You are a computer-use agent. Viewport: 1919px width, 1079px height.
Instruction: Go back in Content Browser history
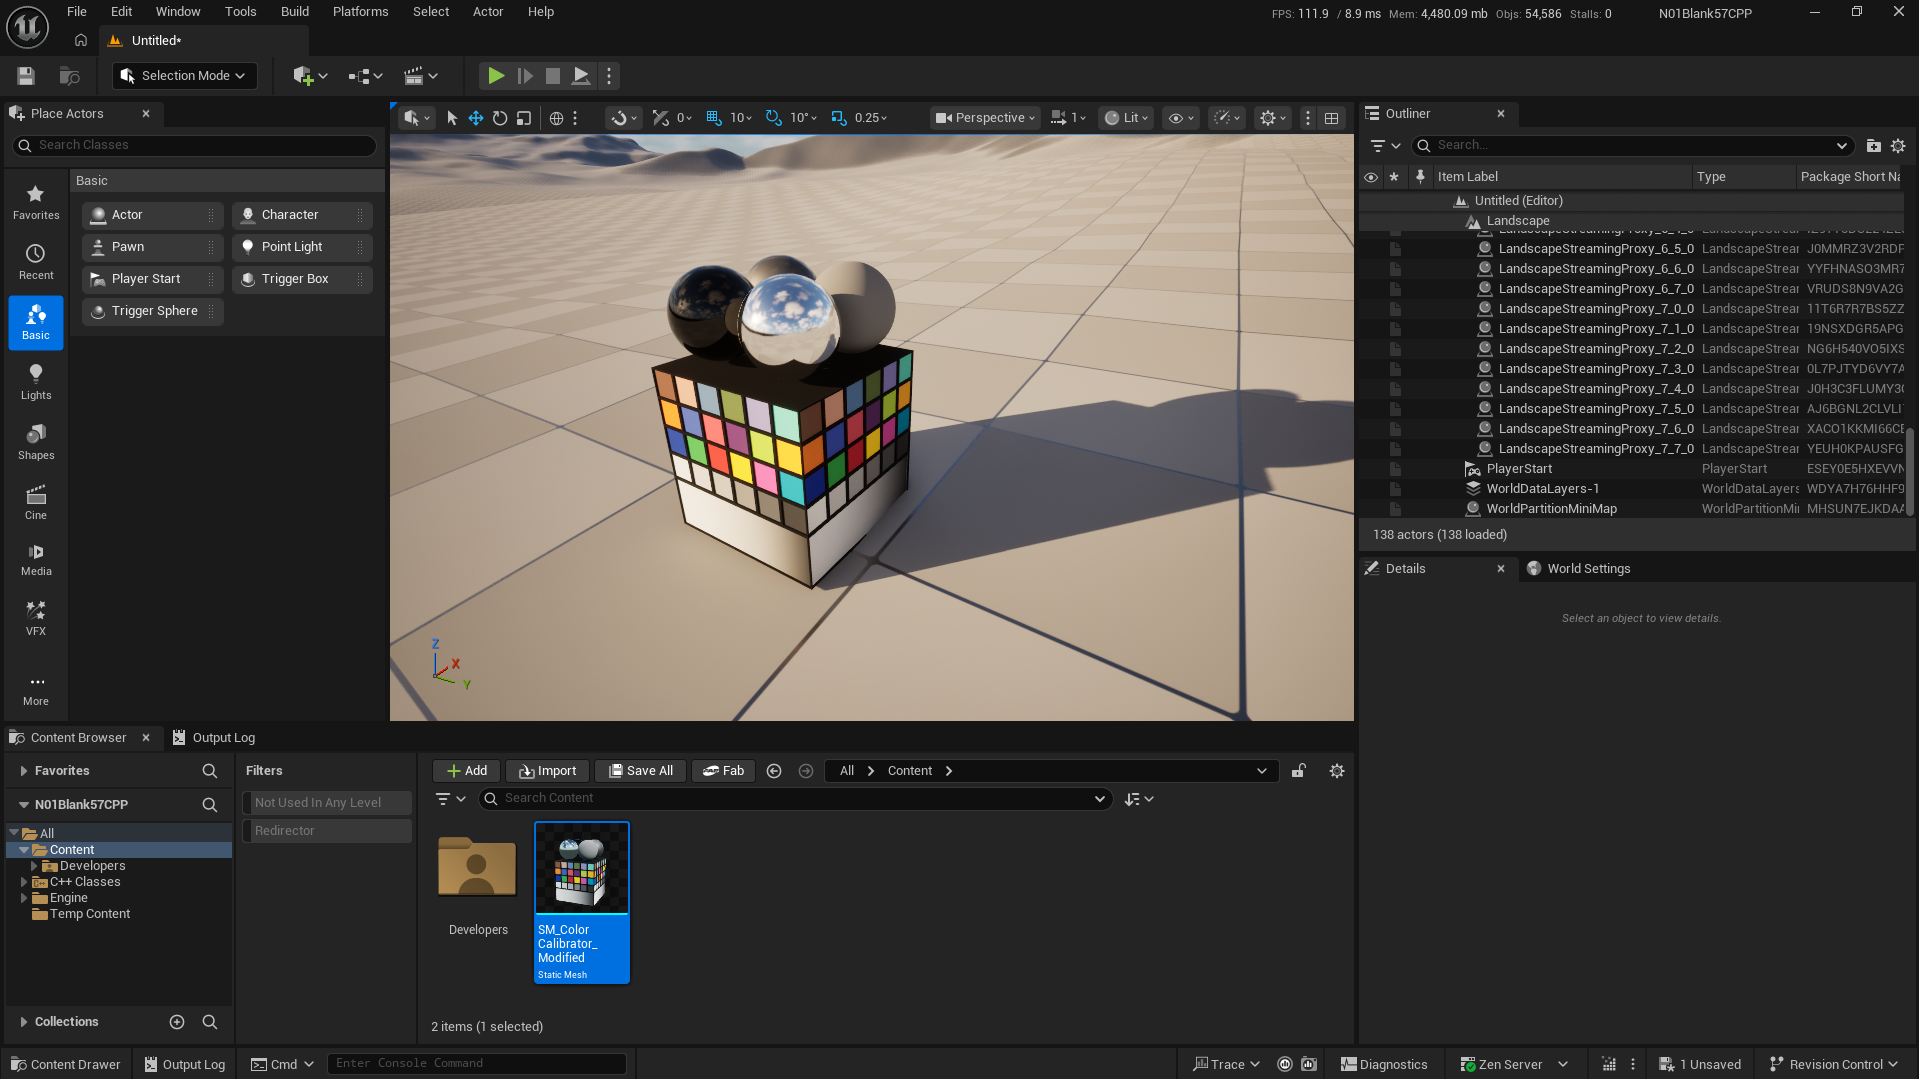tap(774, 771)
